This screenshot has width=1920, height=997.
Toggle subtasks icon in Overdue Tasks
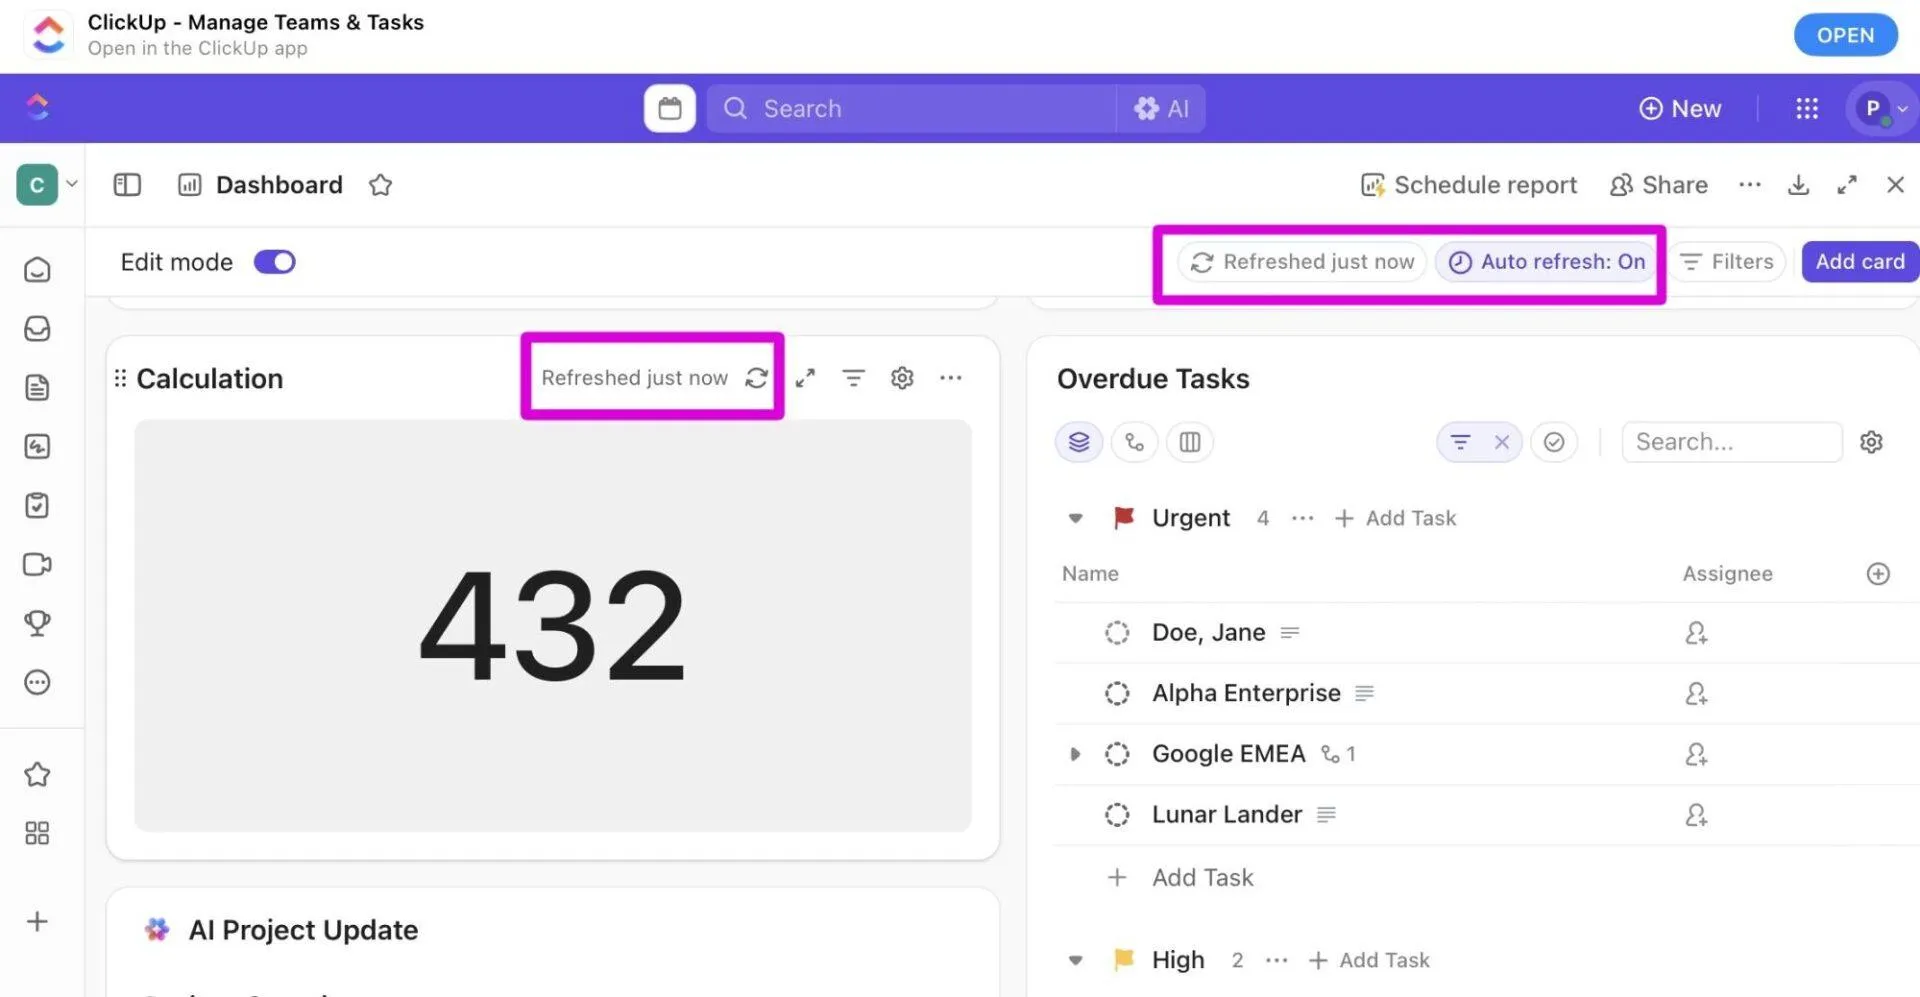(1134, 442)
